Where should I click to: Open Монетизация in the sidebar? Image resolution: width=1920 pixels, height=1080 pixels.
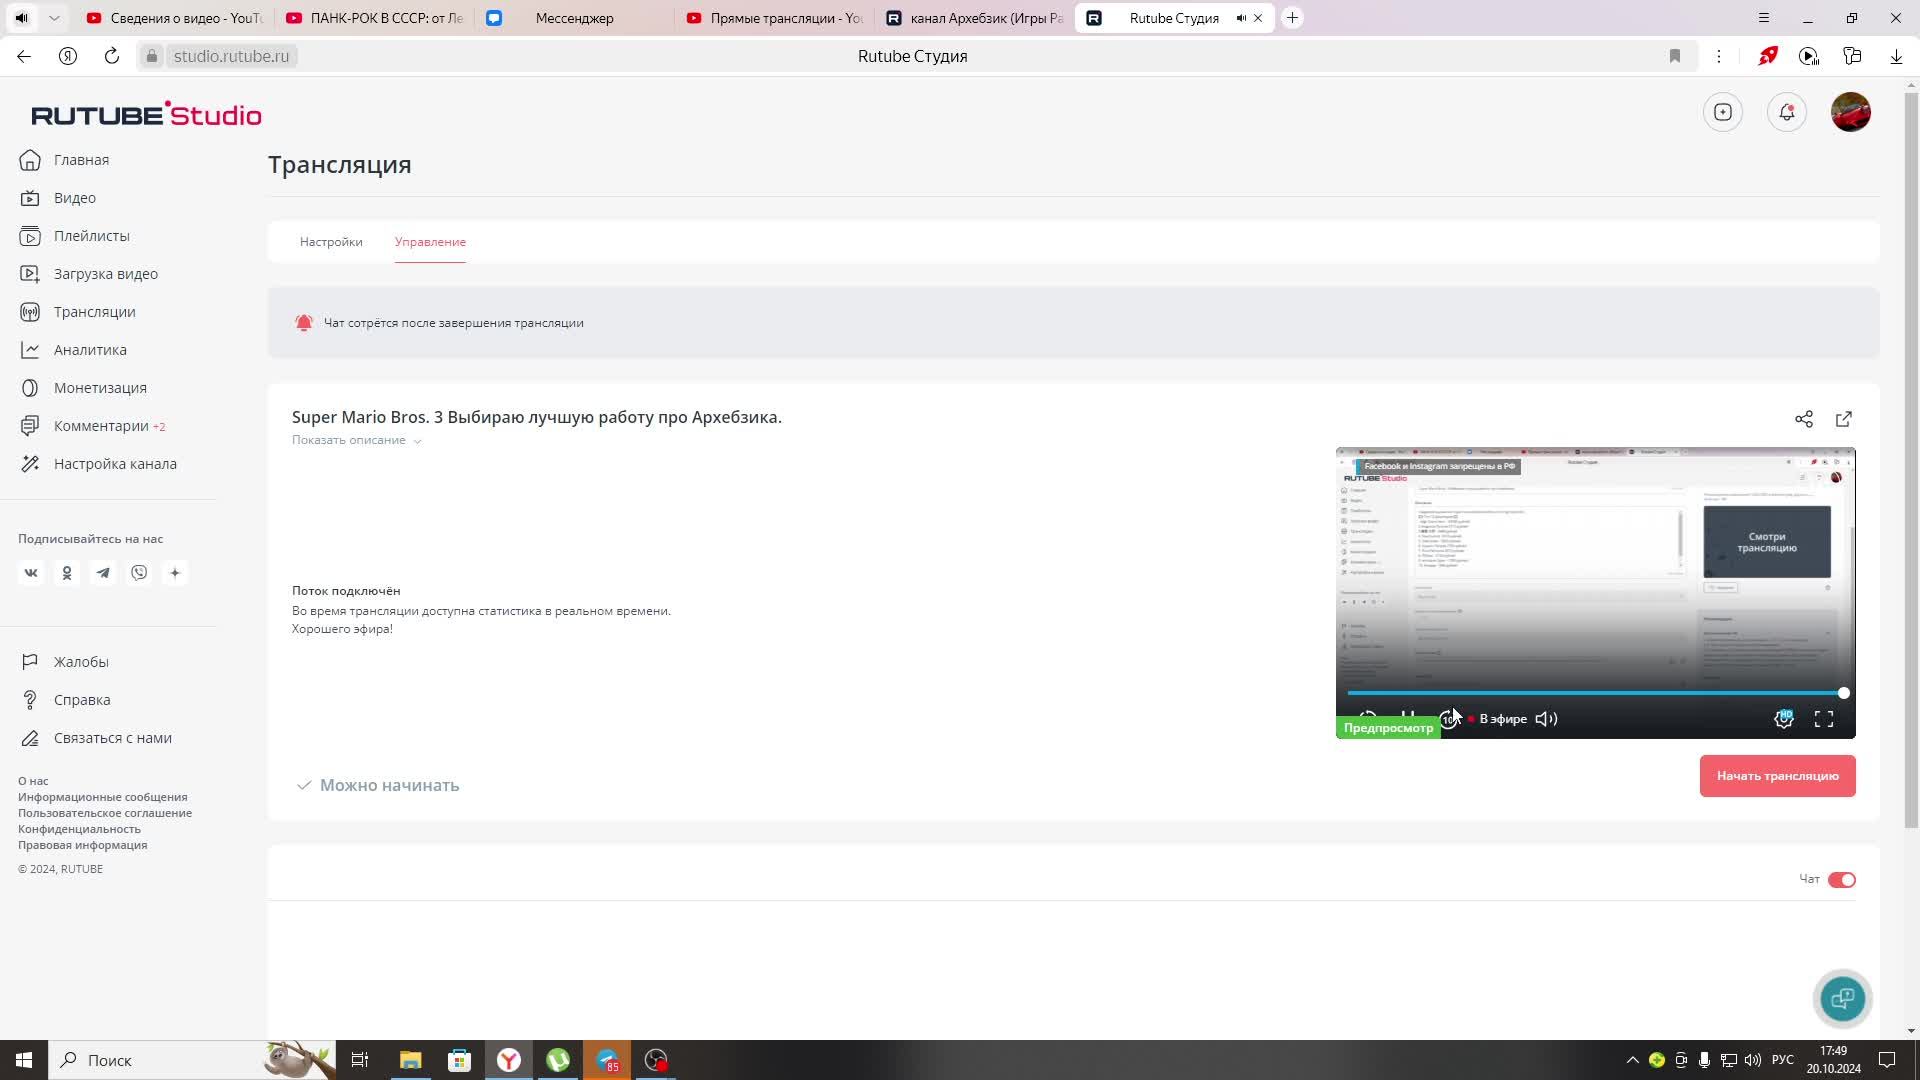[x=100, y=388]
